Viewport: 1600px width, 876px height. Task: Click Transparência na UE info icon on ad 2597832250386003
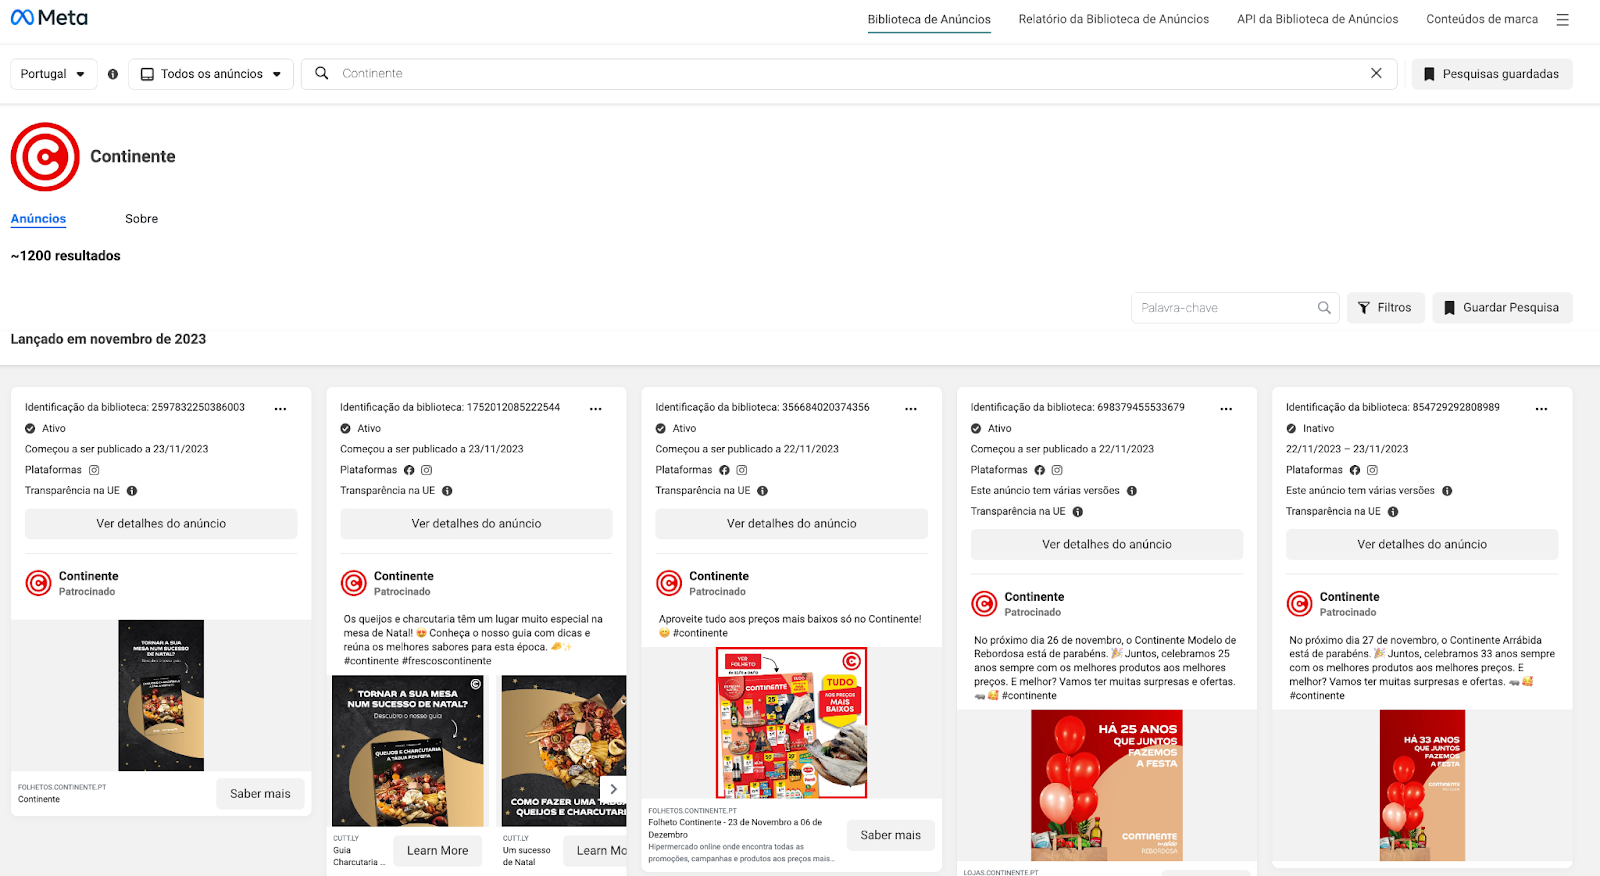pyautogui.click(x=132, y=491)
